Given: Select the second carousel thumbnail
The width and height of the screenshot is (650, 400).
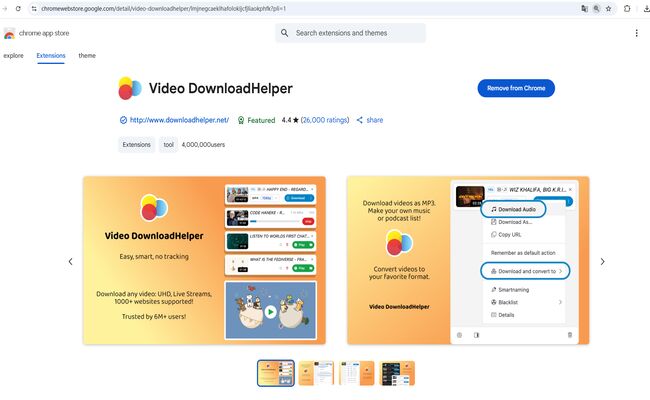Looking at the screenshot, I should [x=316, y=373].
